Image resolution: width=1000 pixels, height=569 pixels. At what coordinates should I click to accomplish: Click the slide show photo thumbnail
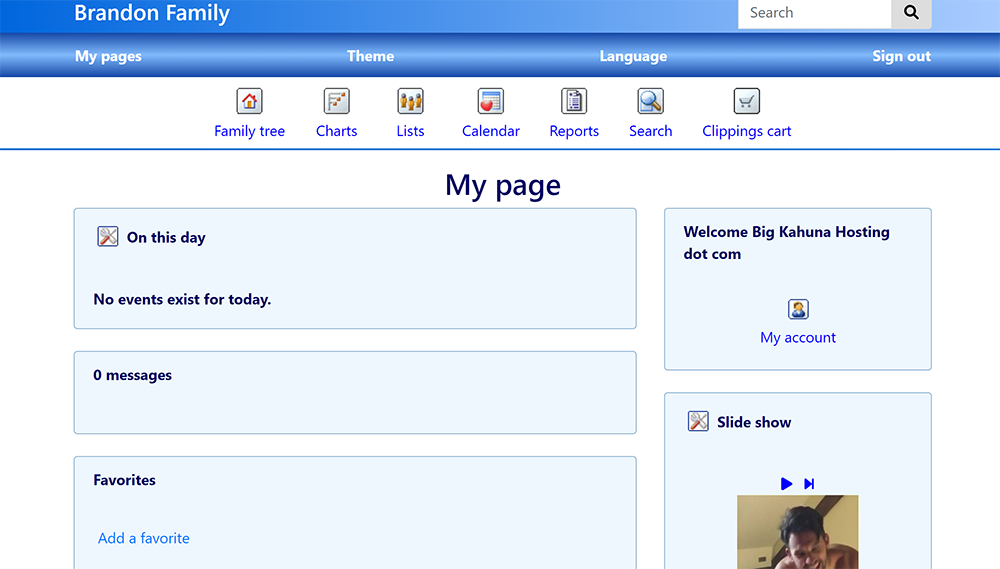pos(798,532)
